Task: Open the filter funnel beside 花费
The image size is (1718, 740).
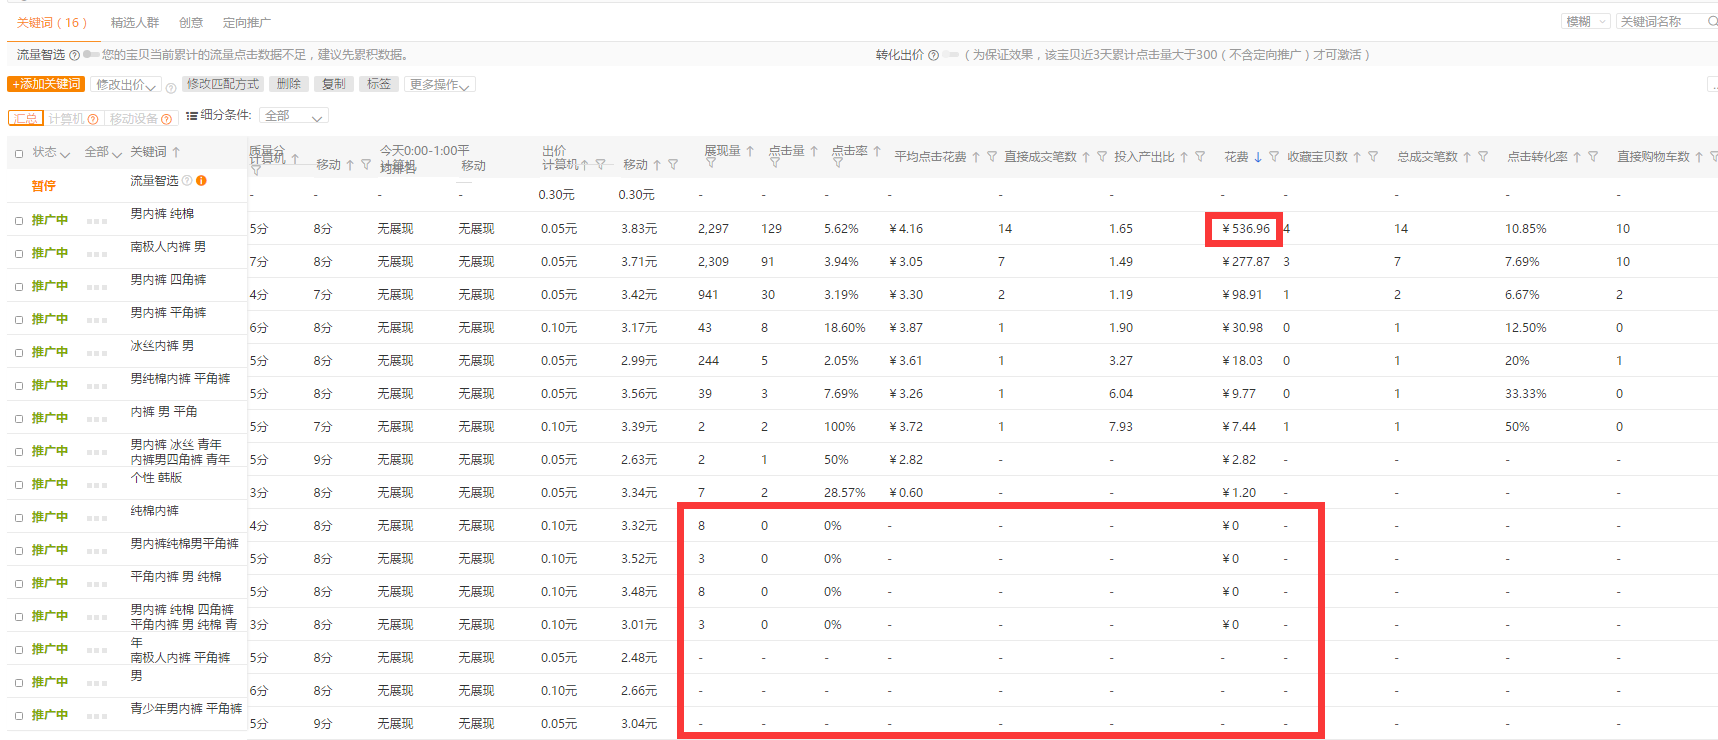Action: coord(1274,157)
